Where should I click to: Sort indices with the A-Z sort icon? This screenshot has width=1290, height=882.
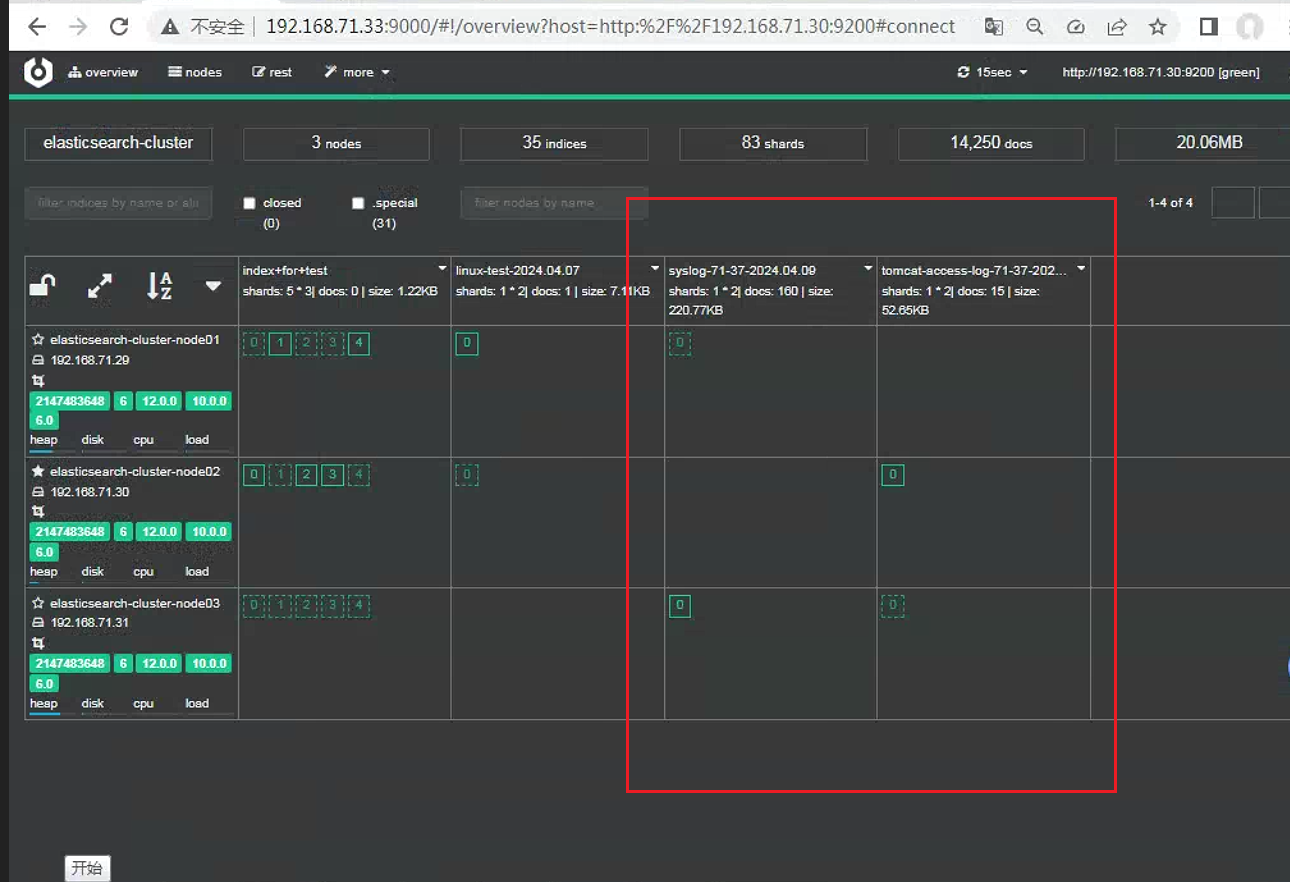coord(160,286)
